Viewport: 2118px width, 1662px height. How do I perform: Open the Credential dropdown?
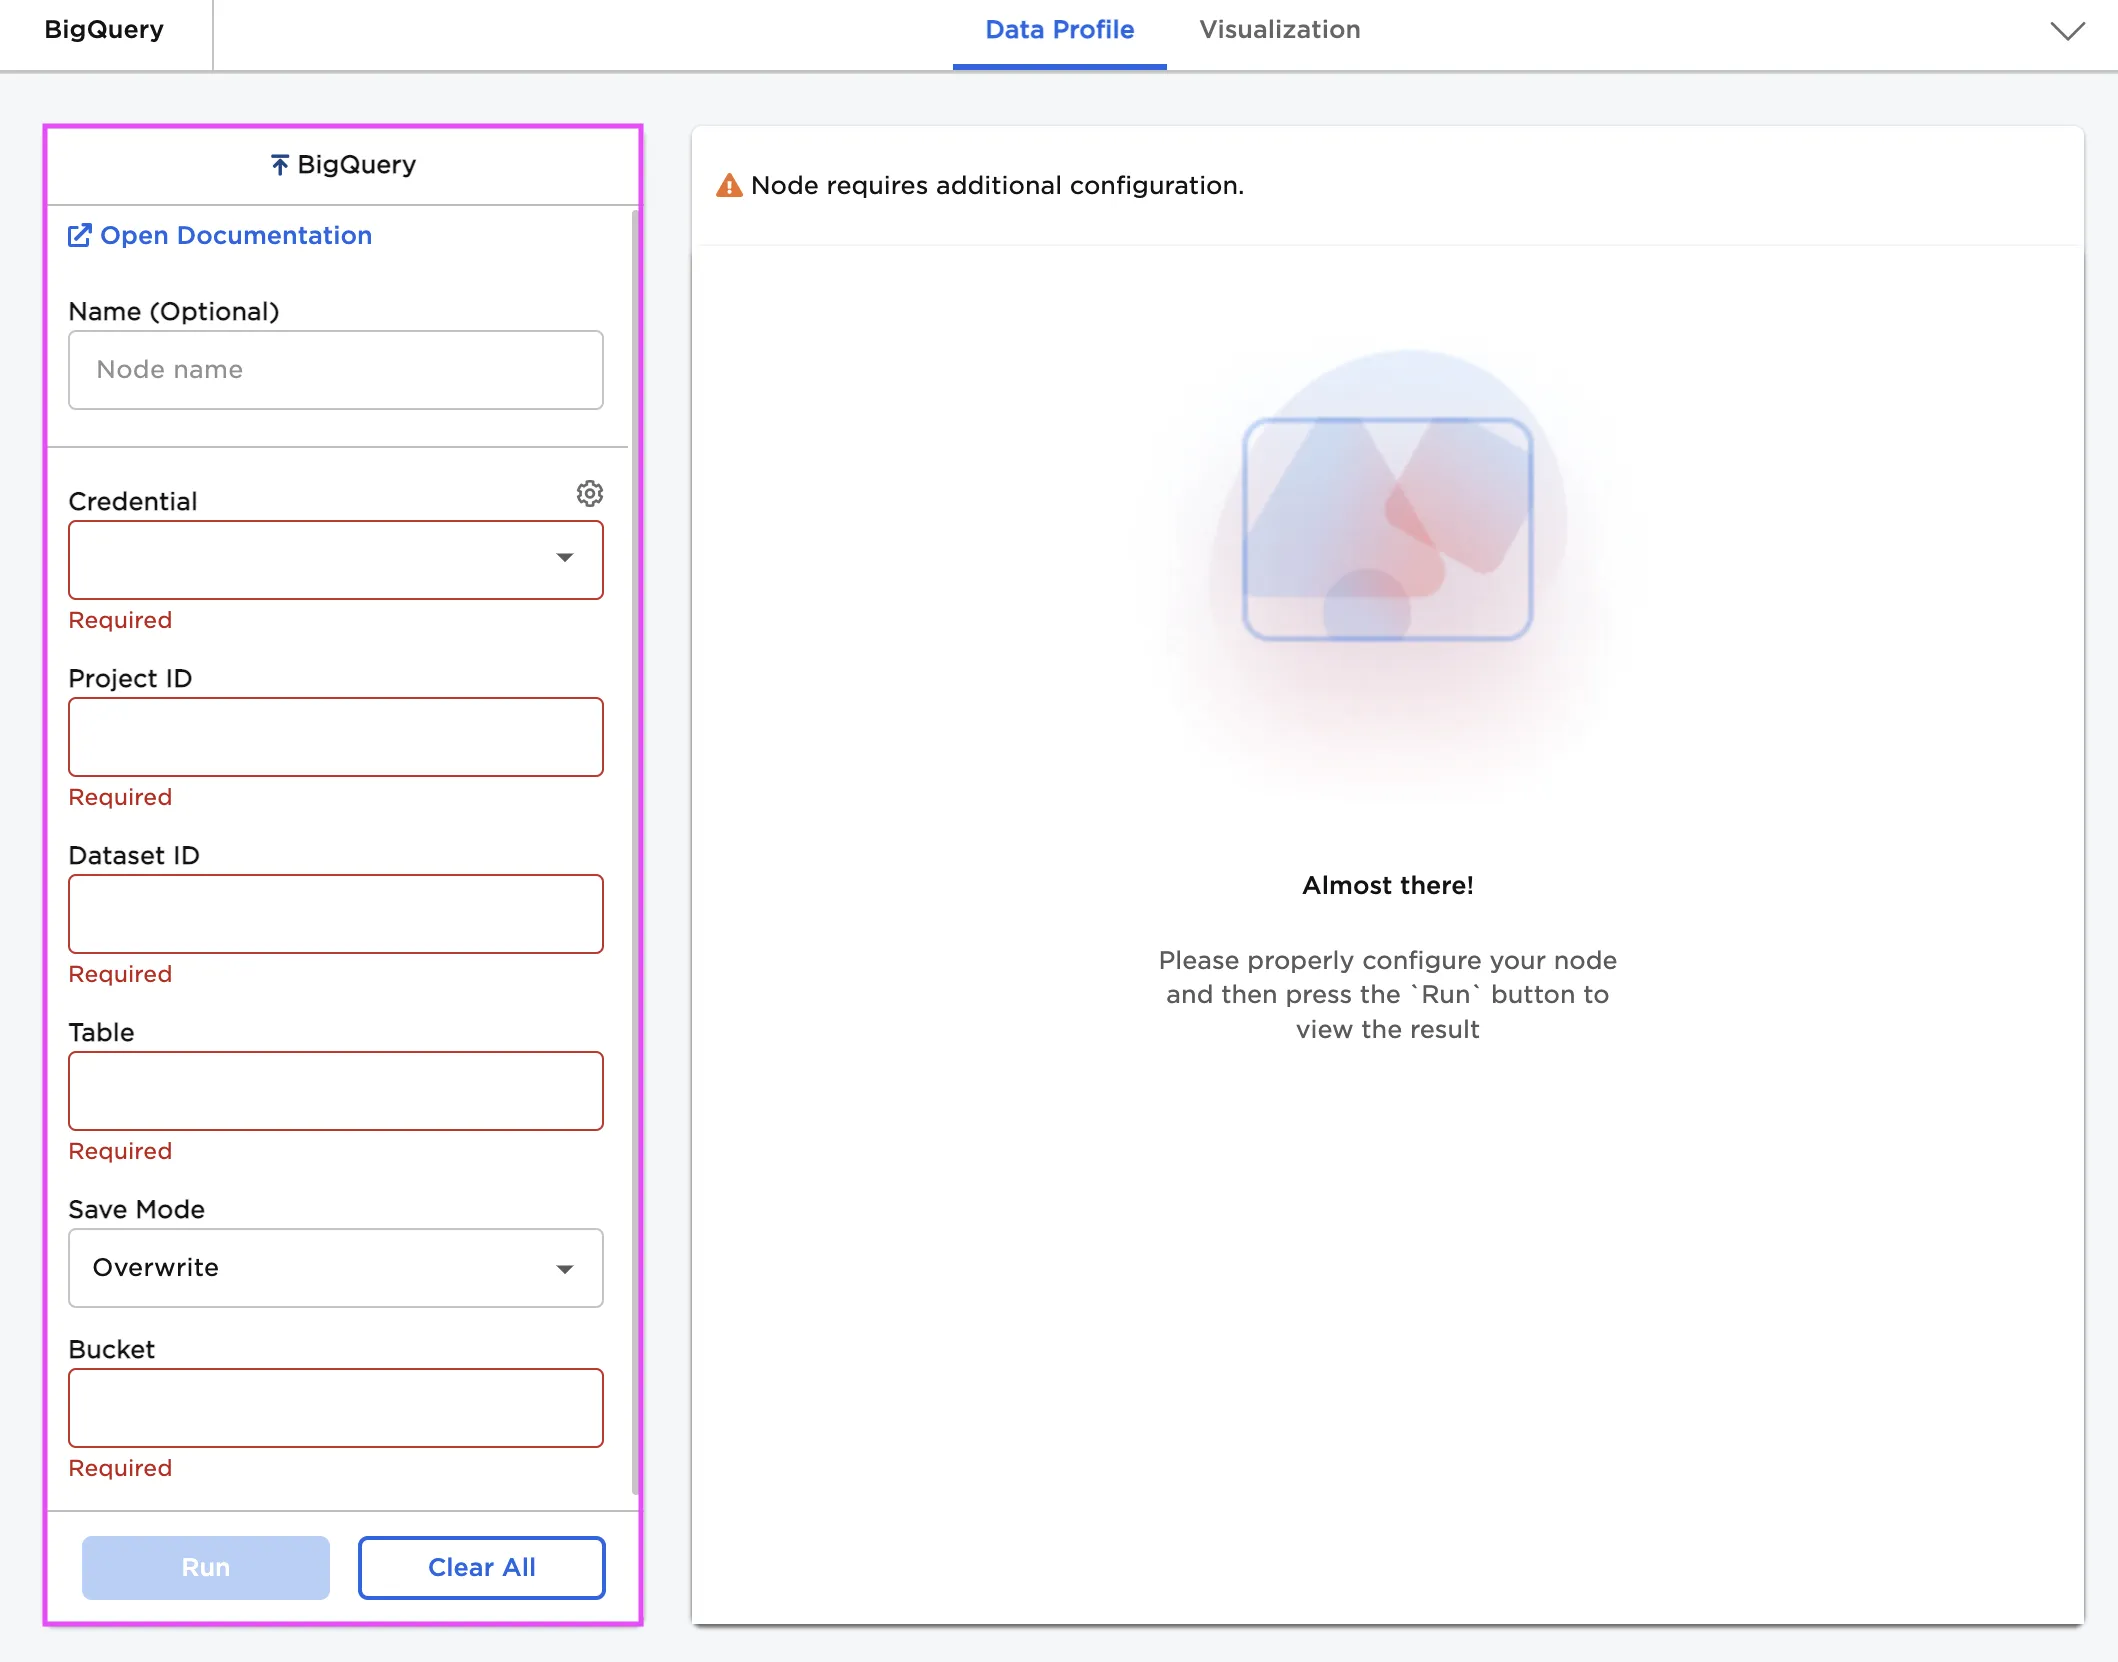[335, 560]
